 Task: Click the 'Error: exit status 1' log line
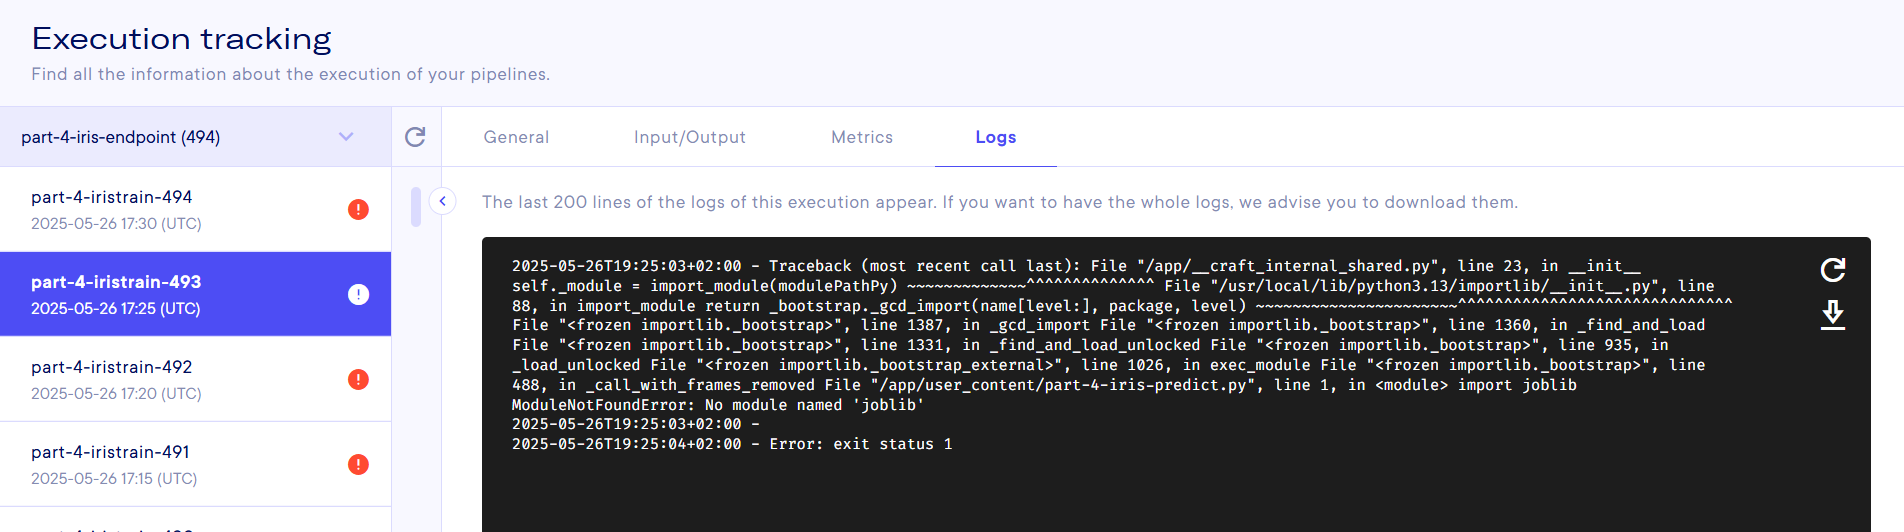[x=732, y=444]
